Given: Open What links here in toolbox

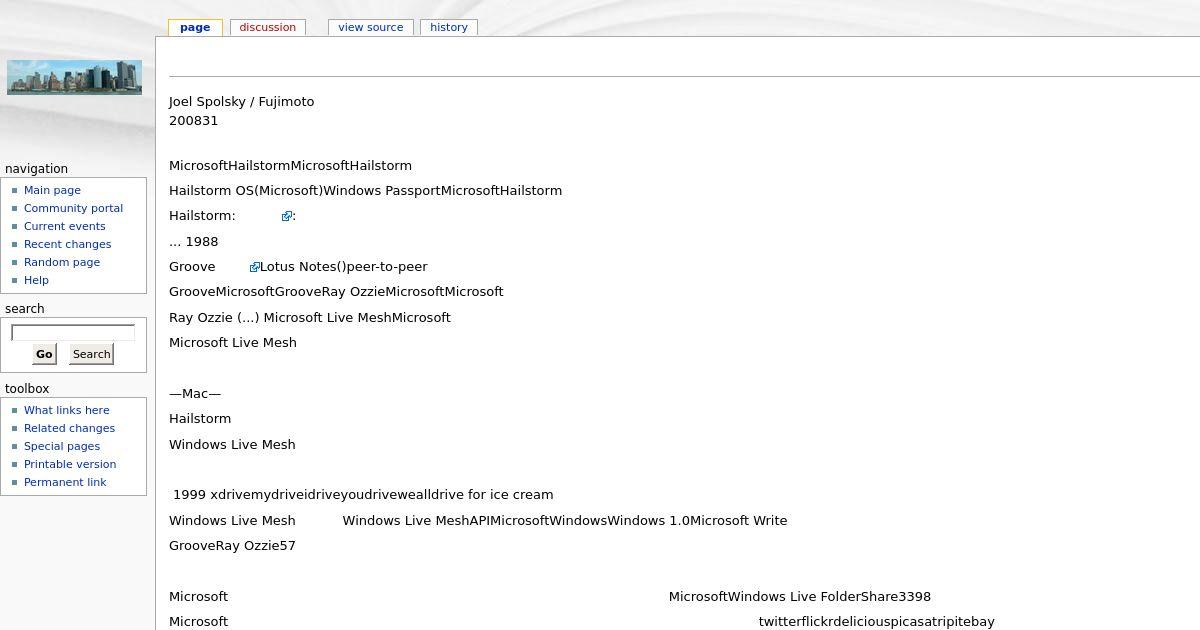Looking at the screenshot, I should click(67, 410).
